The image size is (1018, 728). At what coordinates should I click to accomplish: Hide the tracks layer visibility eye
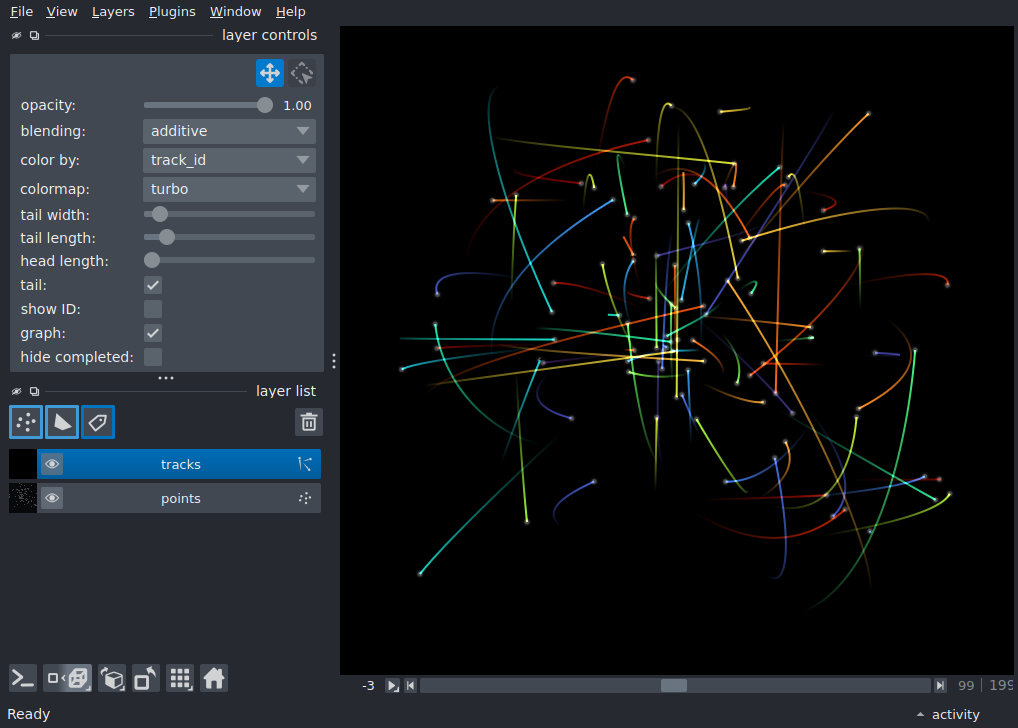point(52,464)
